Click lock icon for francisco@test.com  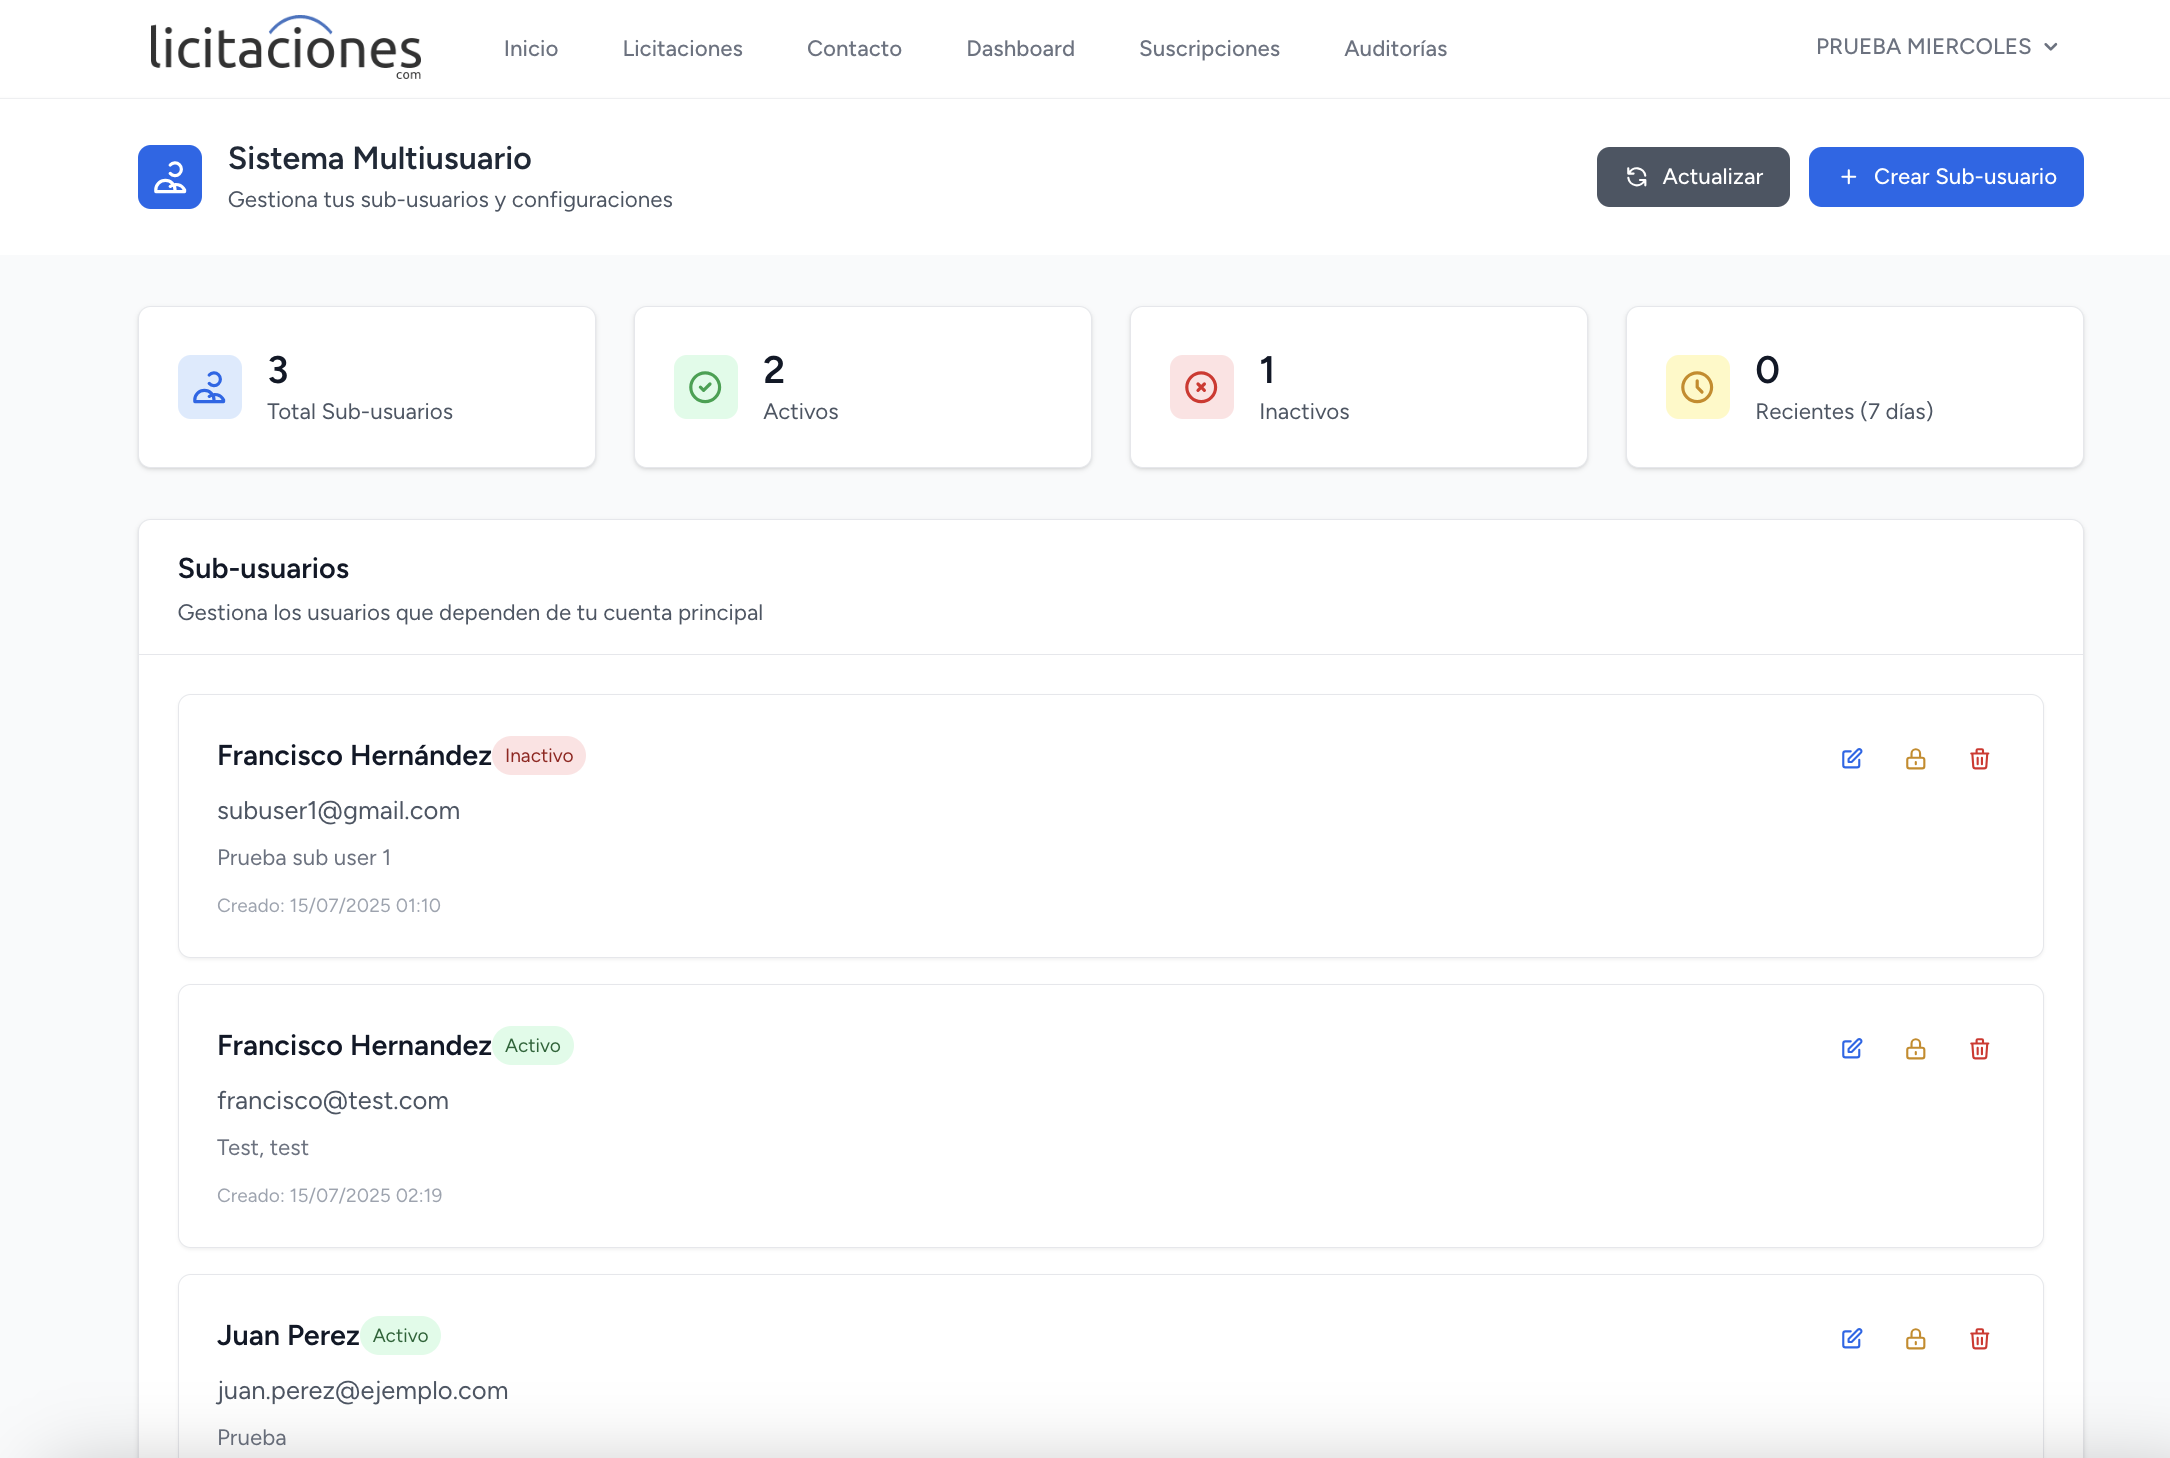point(1916,1049)
